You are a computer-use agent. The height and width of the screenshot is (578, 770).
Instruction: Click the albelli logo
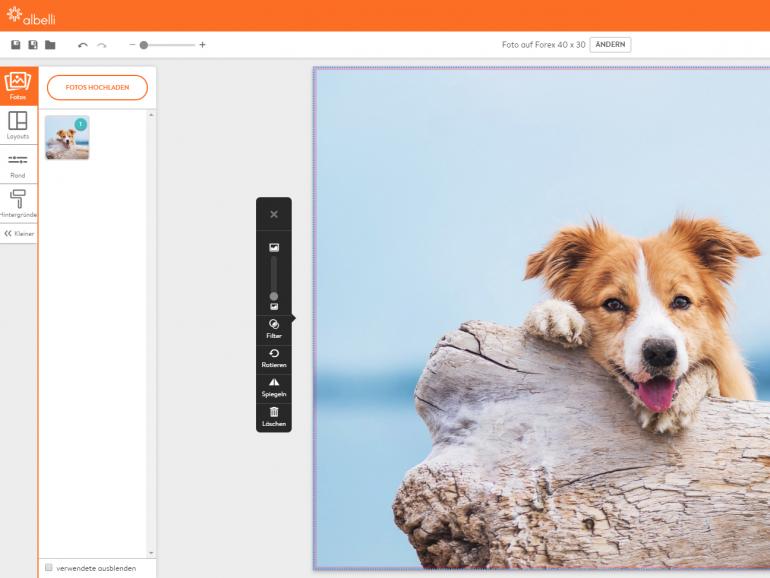(31, 15)
